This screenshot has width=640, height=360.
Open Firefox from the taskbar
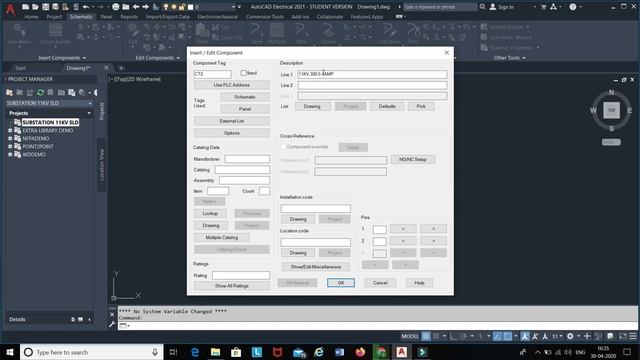tap(360, 352)
